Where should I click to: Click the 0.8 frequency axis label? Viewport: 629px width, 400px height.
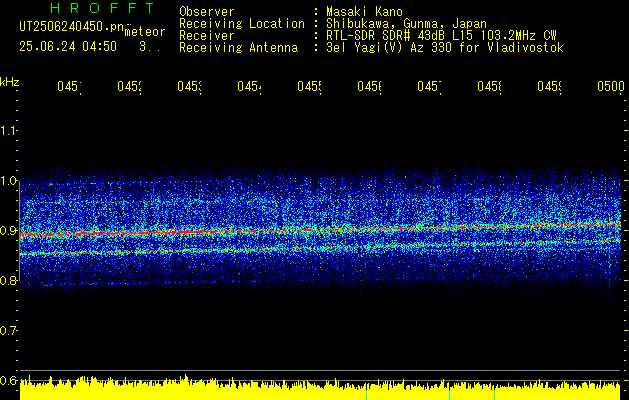click(8, 280)
